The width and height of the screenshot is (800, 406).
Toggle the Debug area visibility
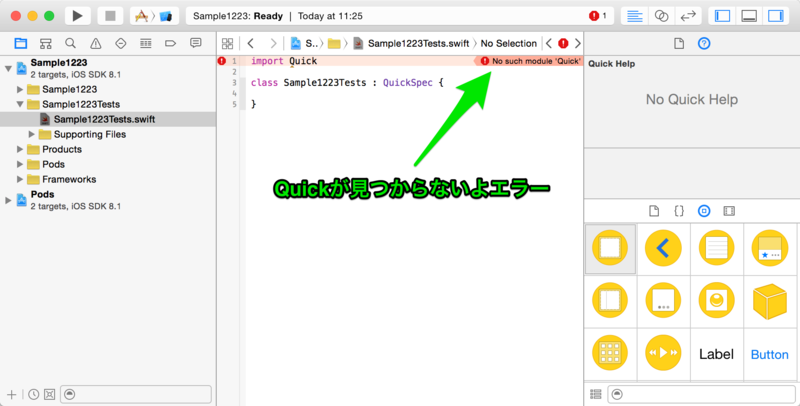pos(749,16)
